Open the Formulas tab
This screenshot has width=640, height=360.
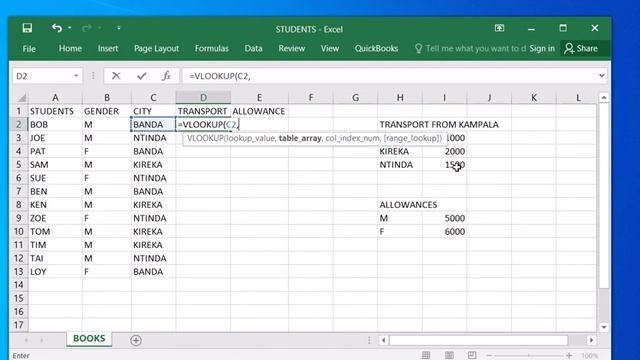(211, 49)
